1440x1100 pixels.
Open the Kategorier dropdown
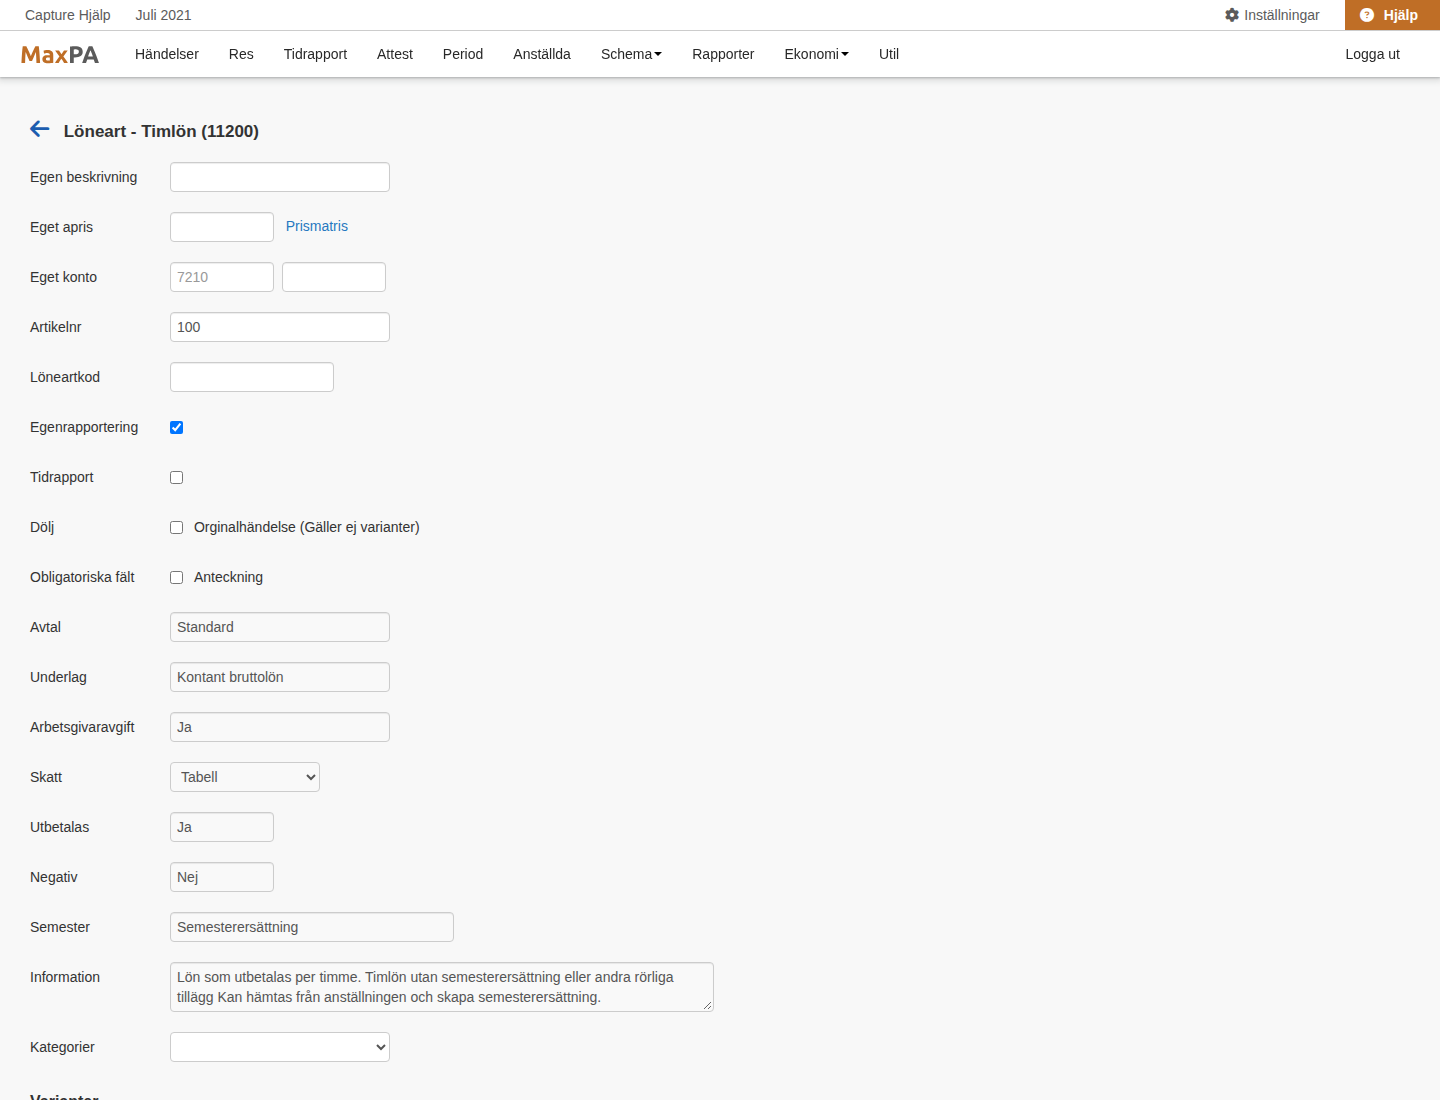[x=280, y=1047]
